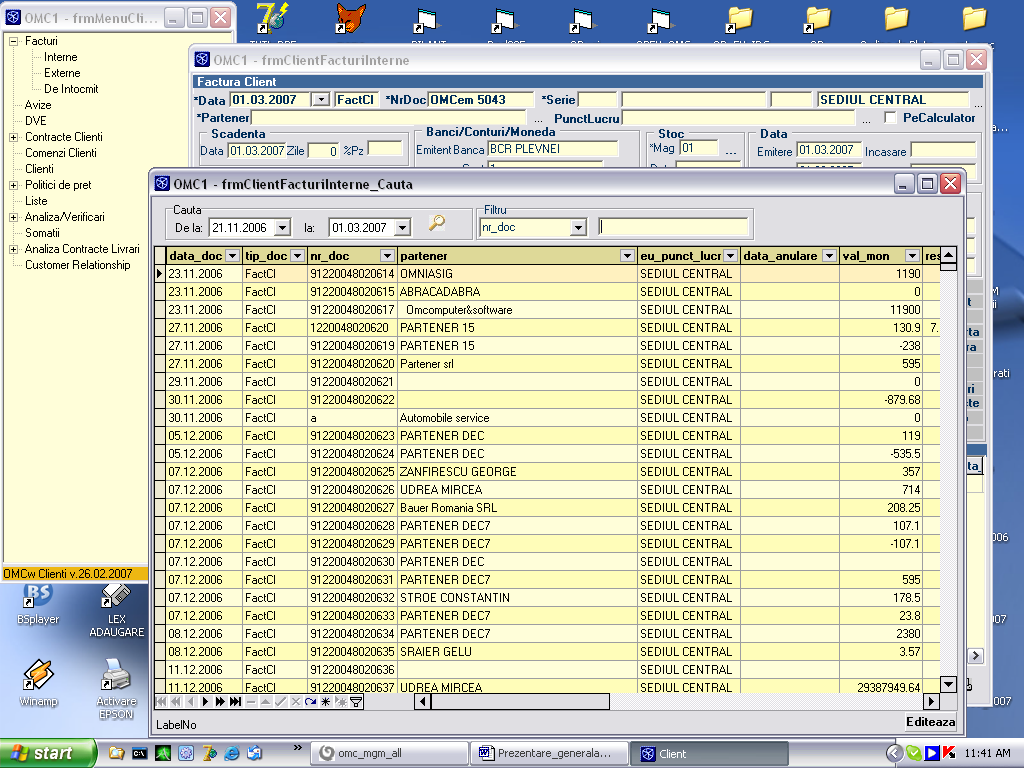Viewport: 1024px width, 768px height.
Task: Open Comenzi Clienti in menu tree
Action: [x=61, y=153]
